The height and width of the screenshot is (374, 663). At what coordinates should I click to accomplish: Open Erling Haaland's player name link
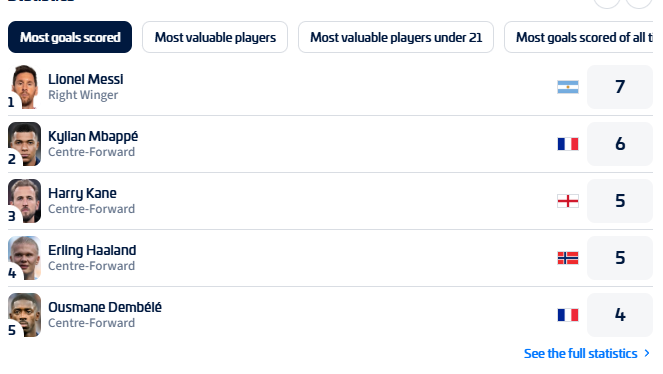click(x=92, y=250)
